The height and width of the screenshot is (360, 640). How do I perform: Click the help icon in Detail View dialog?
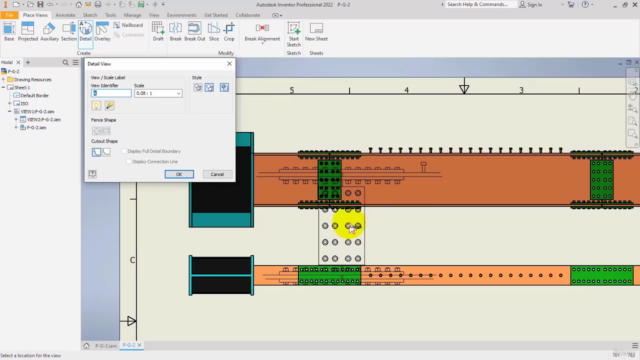pos(92,174)
